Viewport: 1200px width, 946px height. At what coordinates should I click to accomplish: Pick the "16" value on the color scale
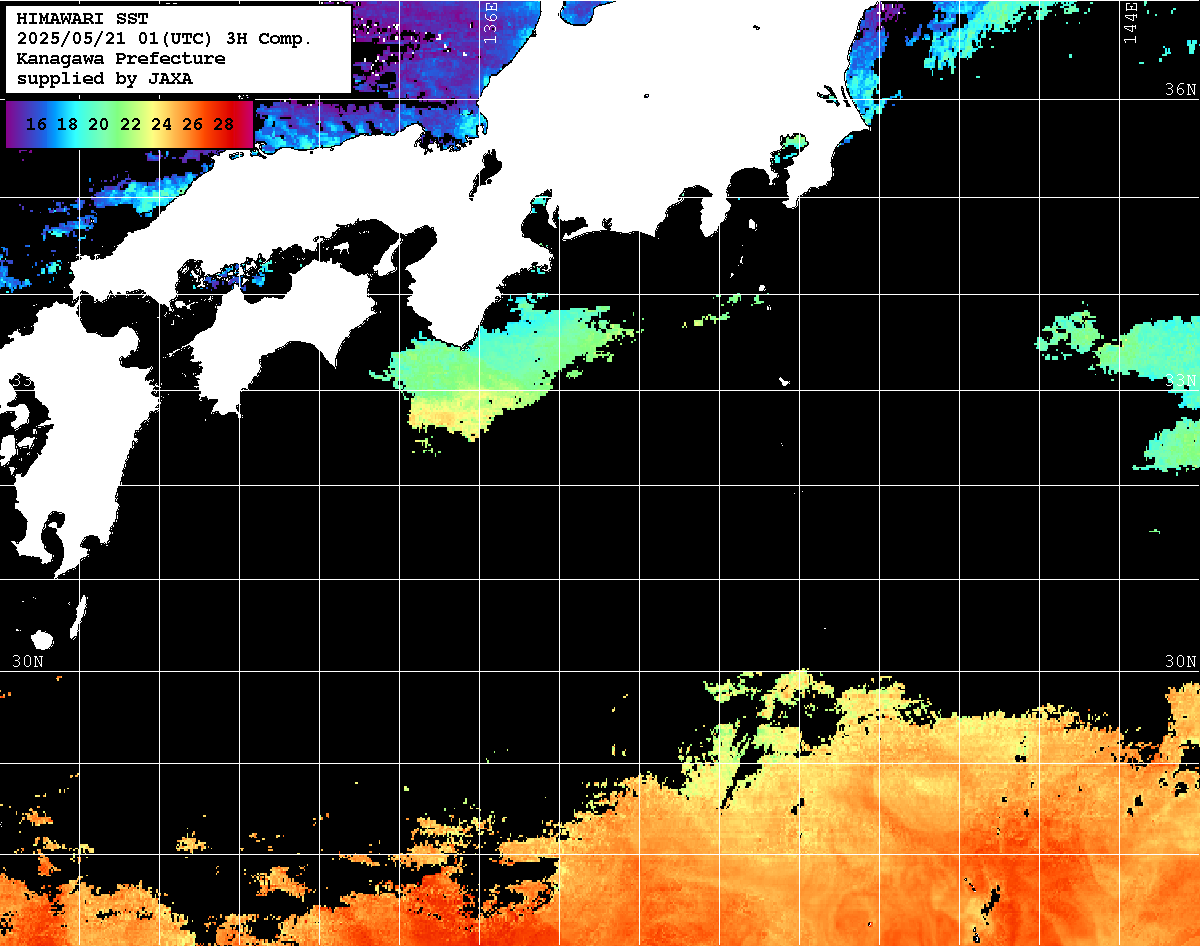click(x=36, y=125)
